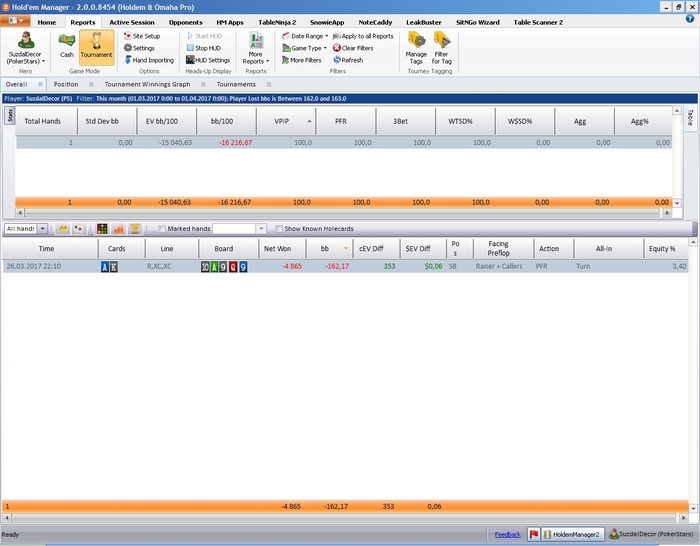This screenshot has width=700, height=546.
Task: Open the Hero selector SuzdalDecor (PokerStars)
Action: pyautogui.click(x=25, y=48)
